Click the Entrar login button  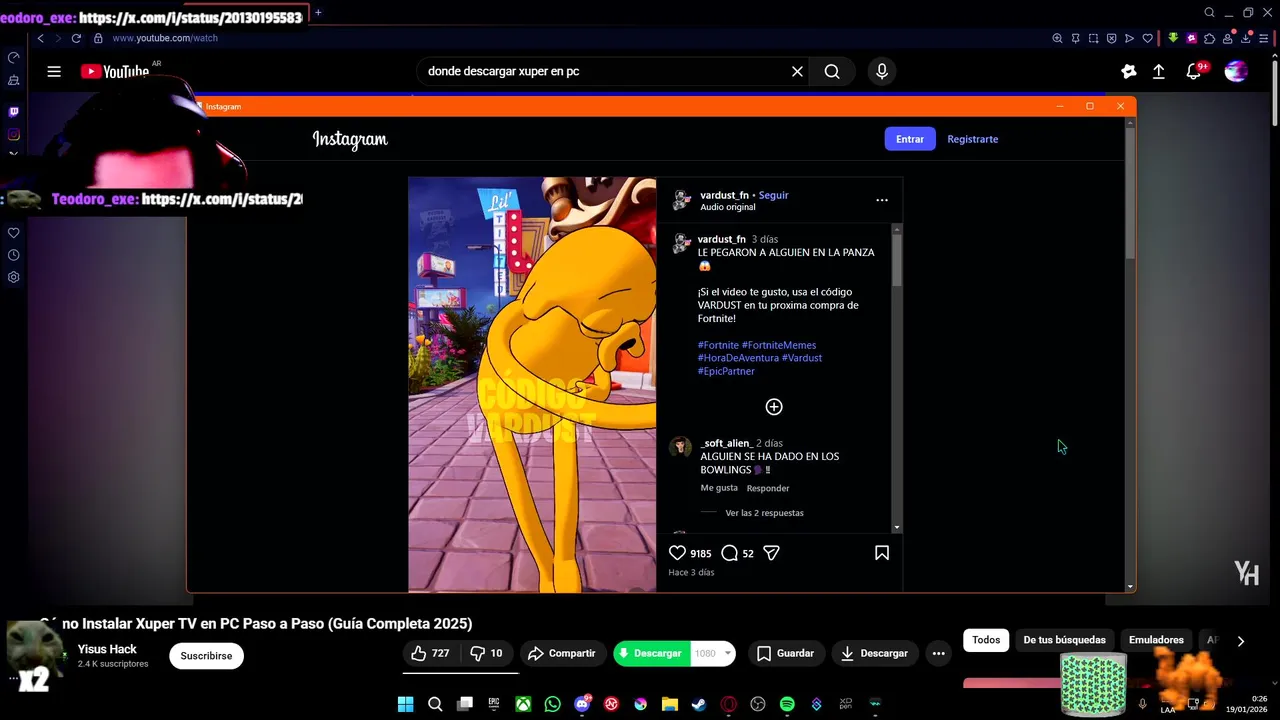pos(910,139)
